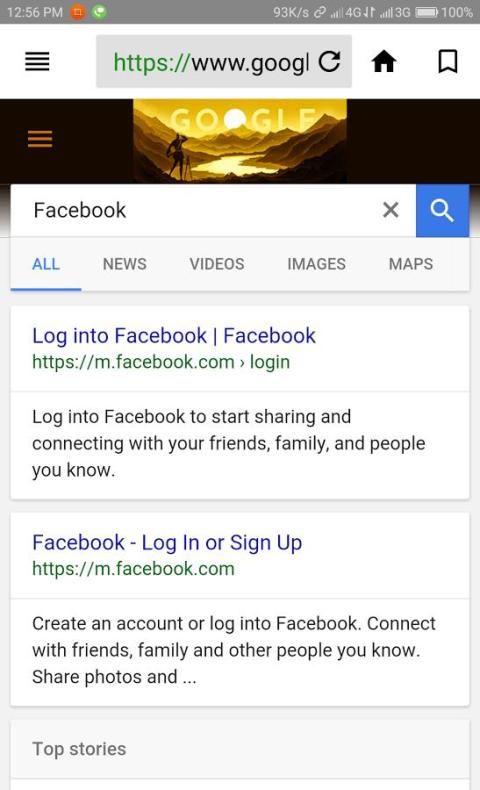
Task: Open Google's orange side menu icon
Action: 40,139
